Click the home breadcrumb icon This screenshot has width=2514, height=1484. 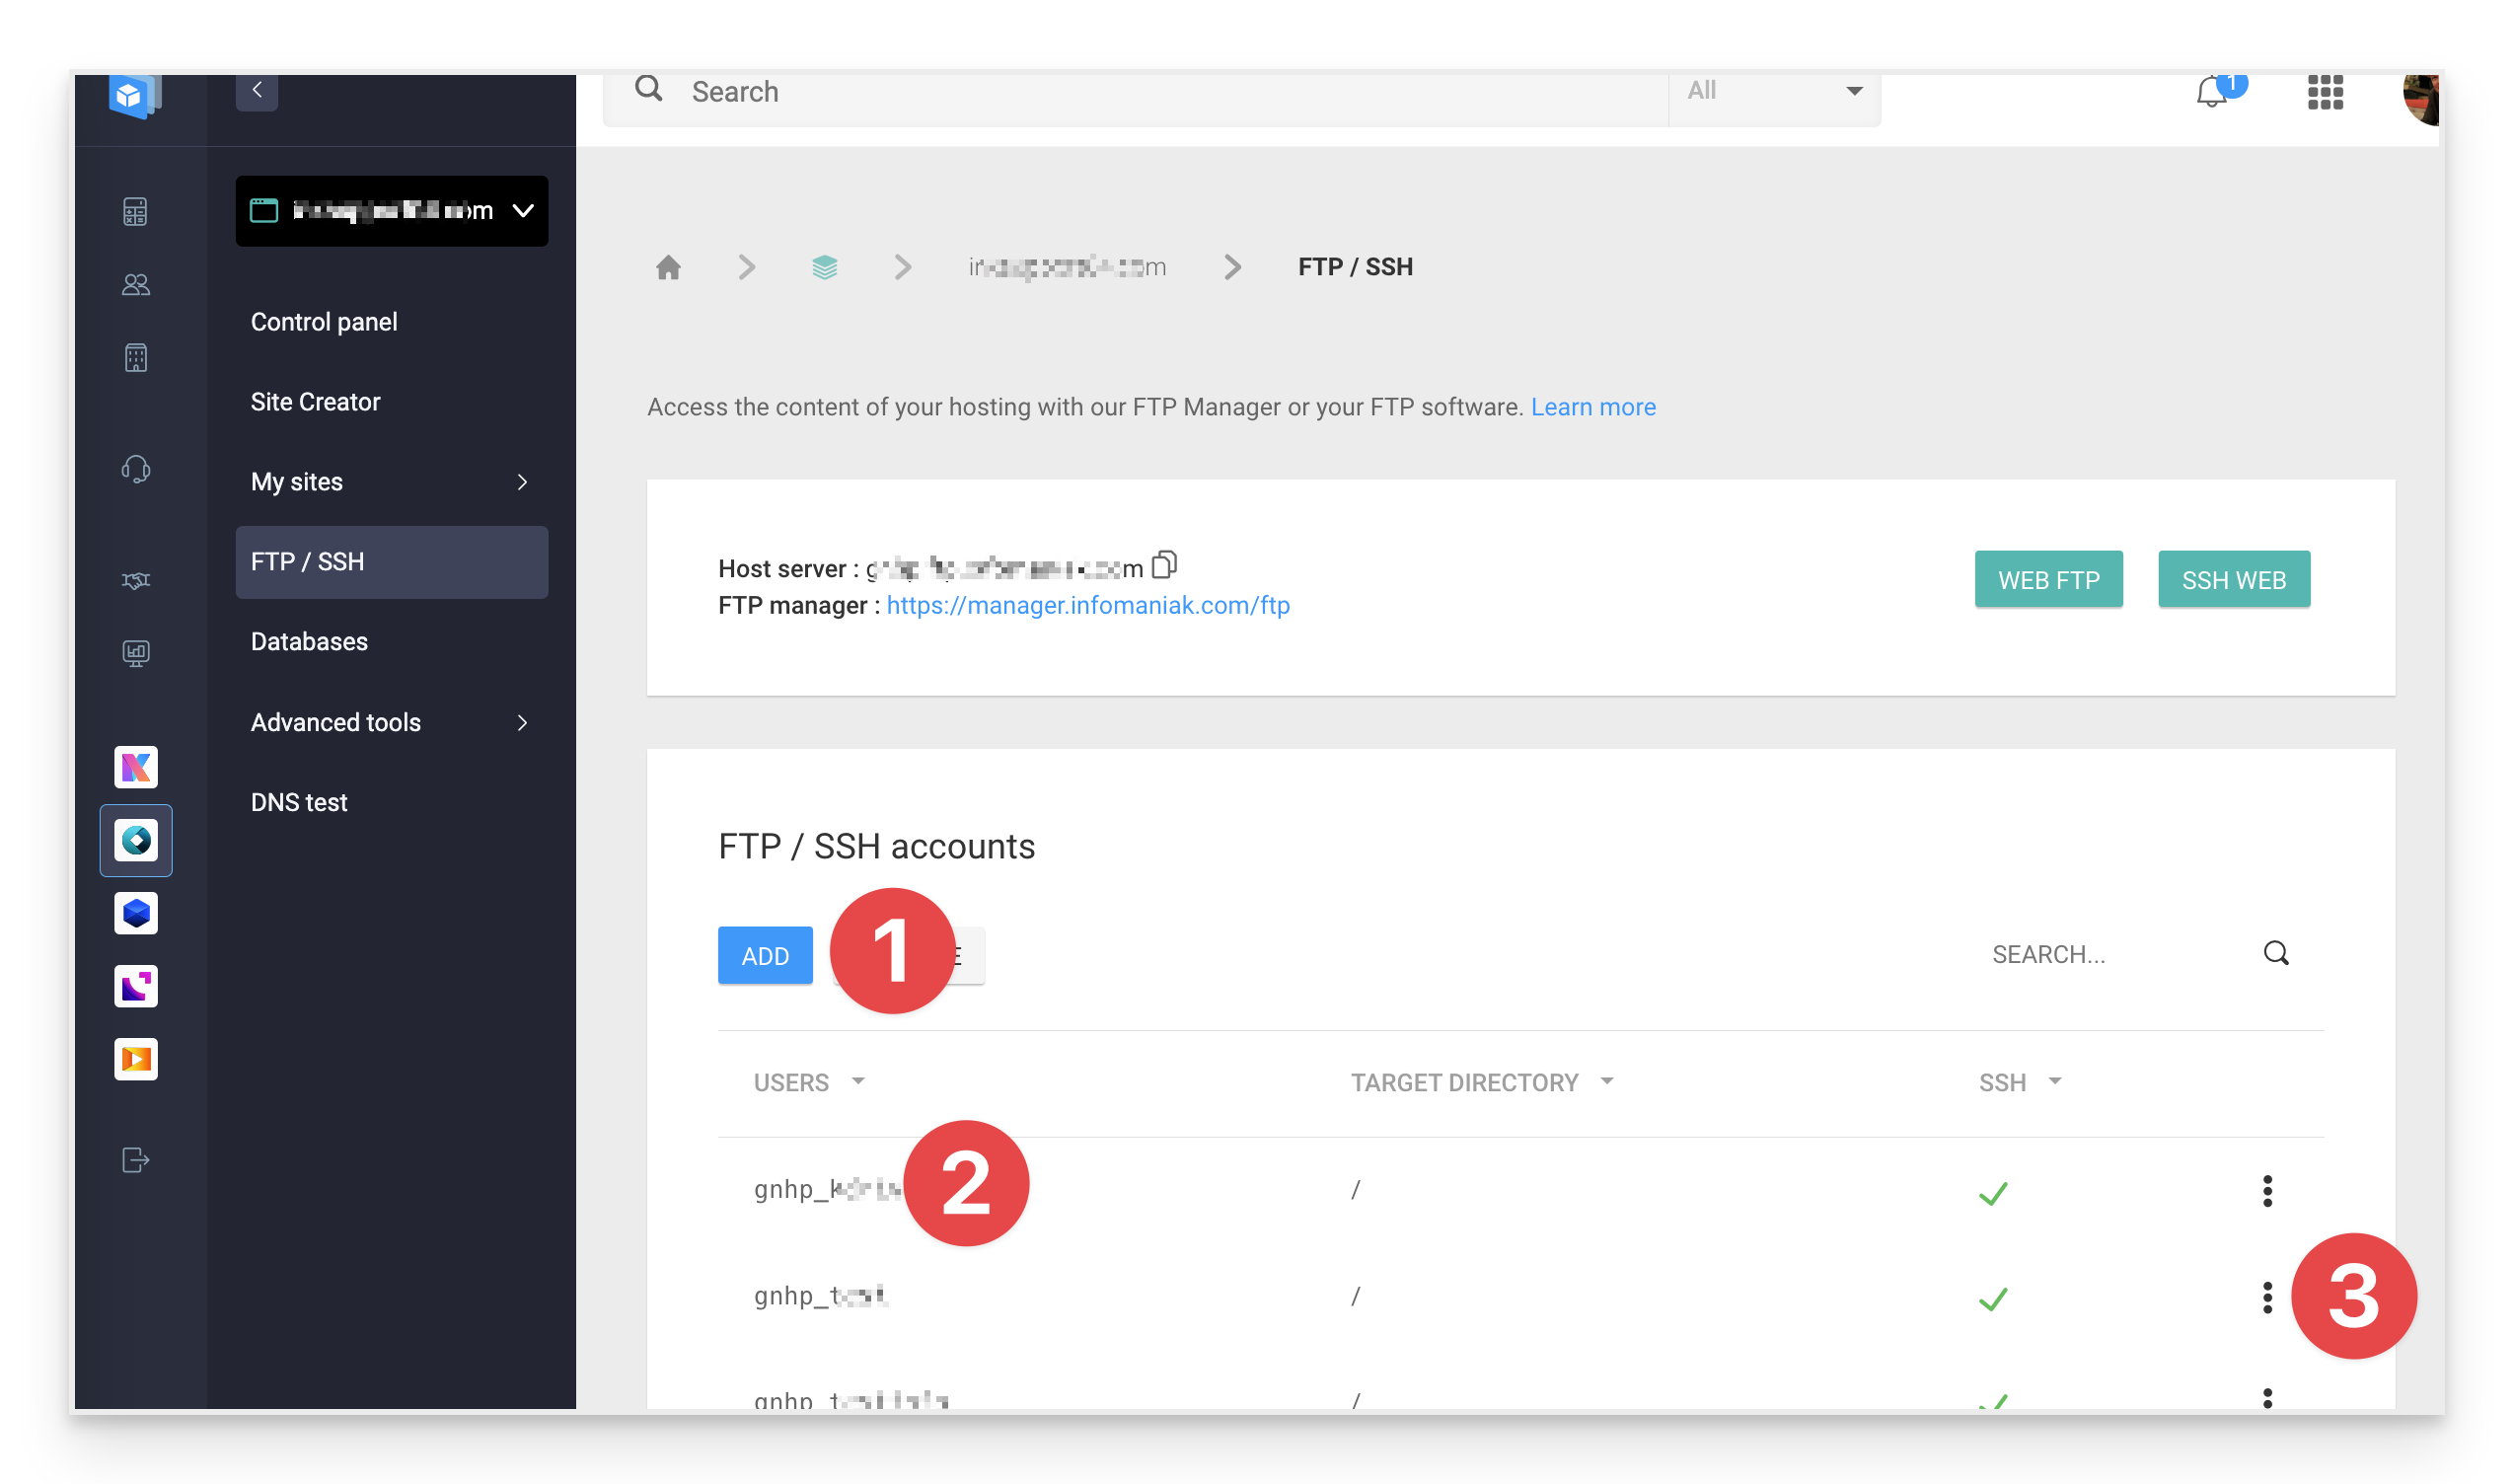coord(668,266)
